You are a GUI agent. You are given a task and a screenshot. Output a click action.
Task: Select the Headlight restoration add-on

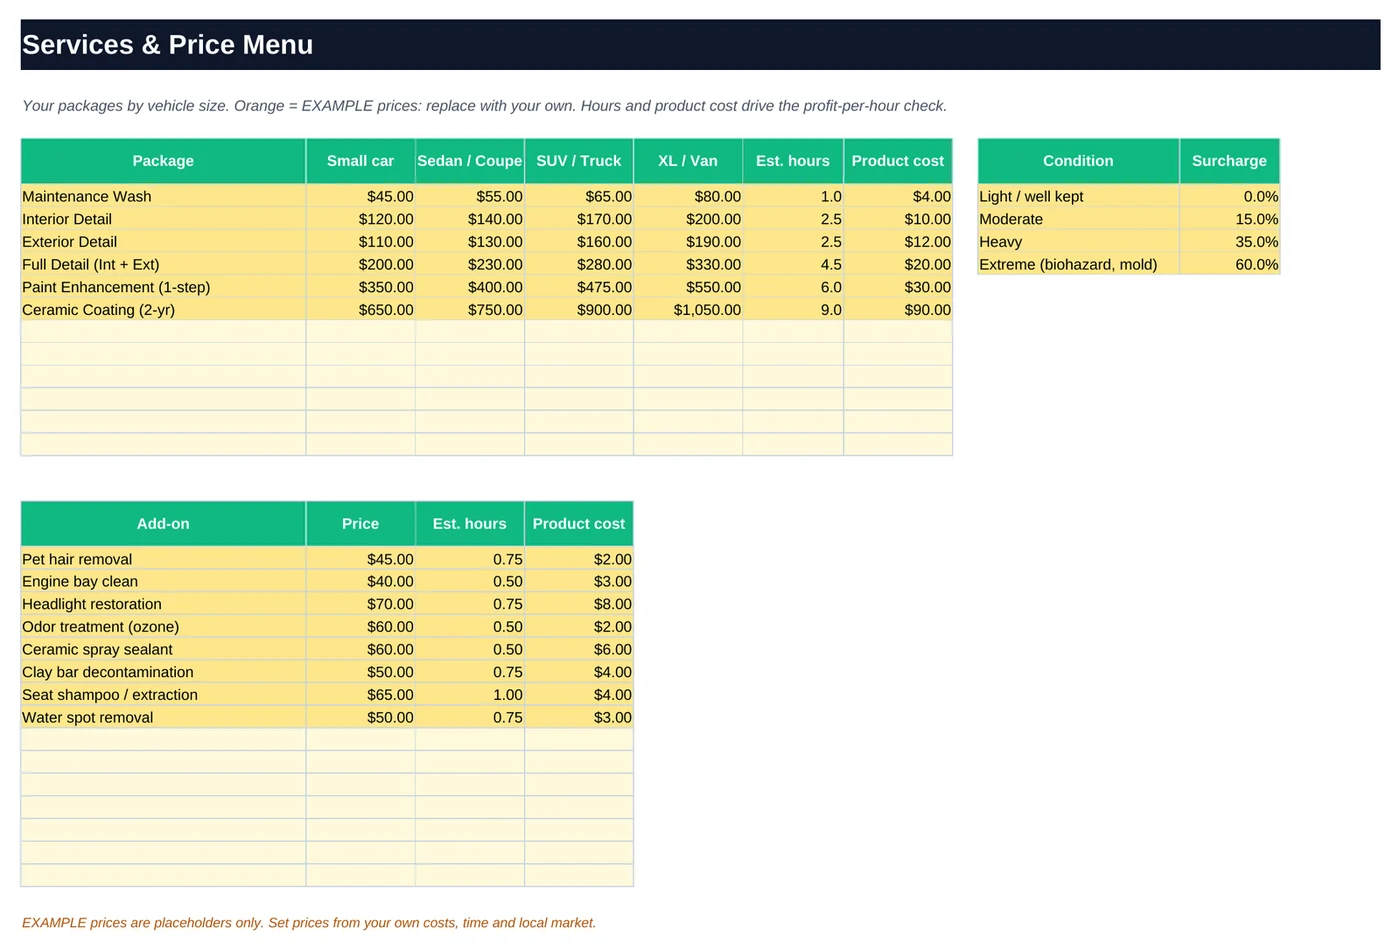pos(163,604)
